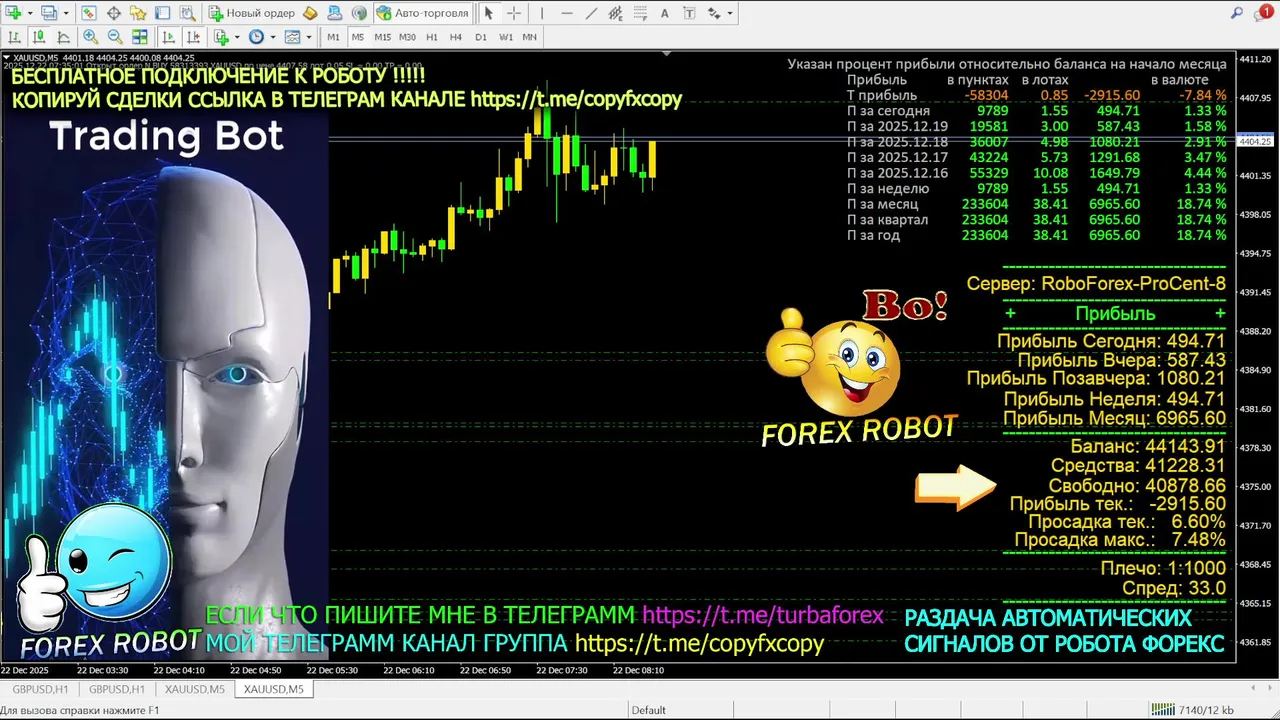Image resolution: width=1280 pixels, height=720 pixels.
Task: Select the M15 timeframe
Action: point(382,37)
